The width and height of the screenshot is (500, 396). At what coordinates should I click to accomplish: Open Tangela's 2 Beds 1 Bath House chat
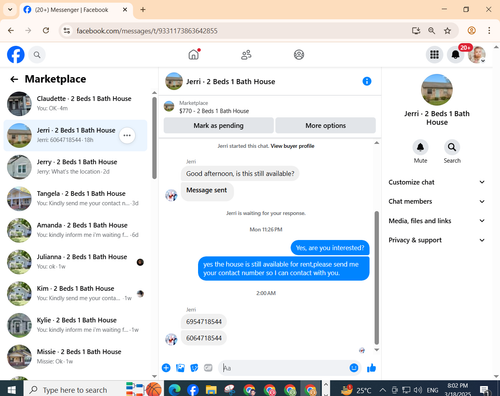[x=75, y=199]
